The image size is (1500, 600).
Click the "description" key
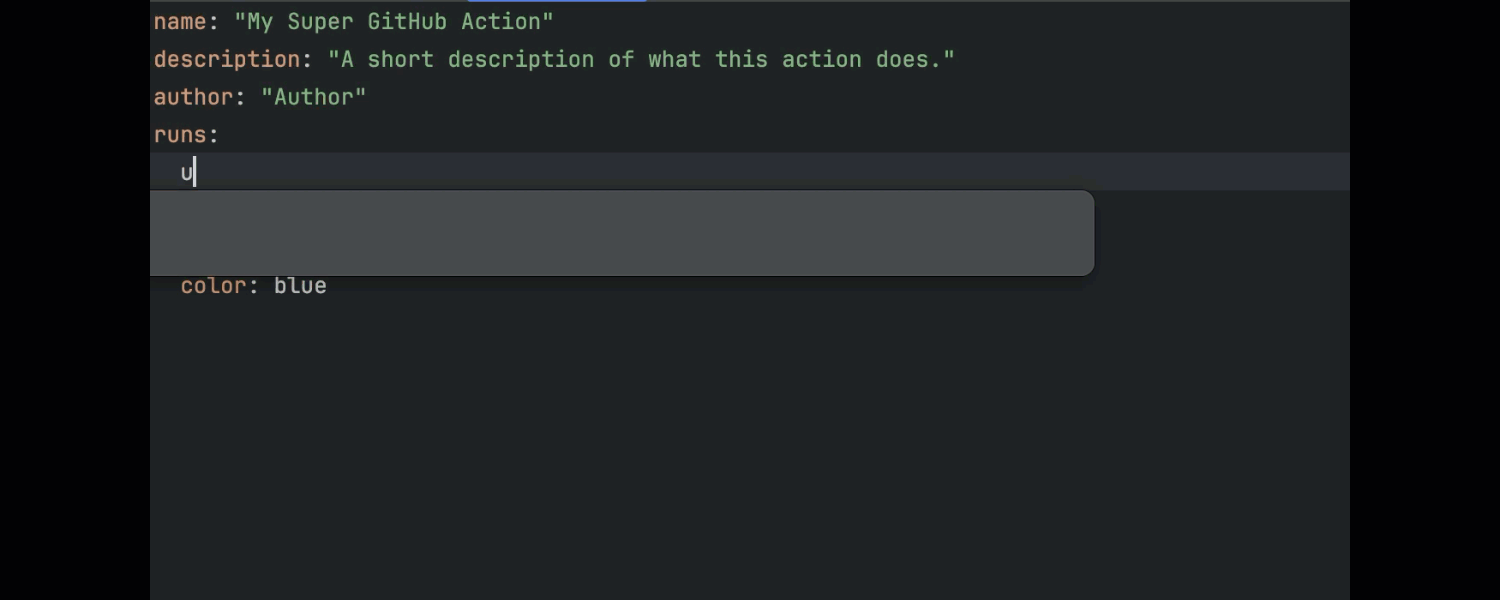tap(226, 59)
